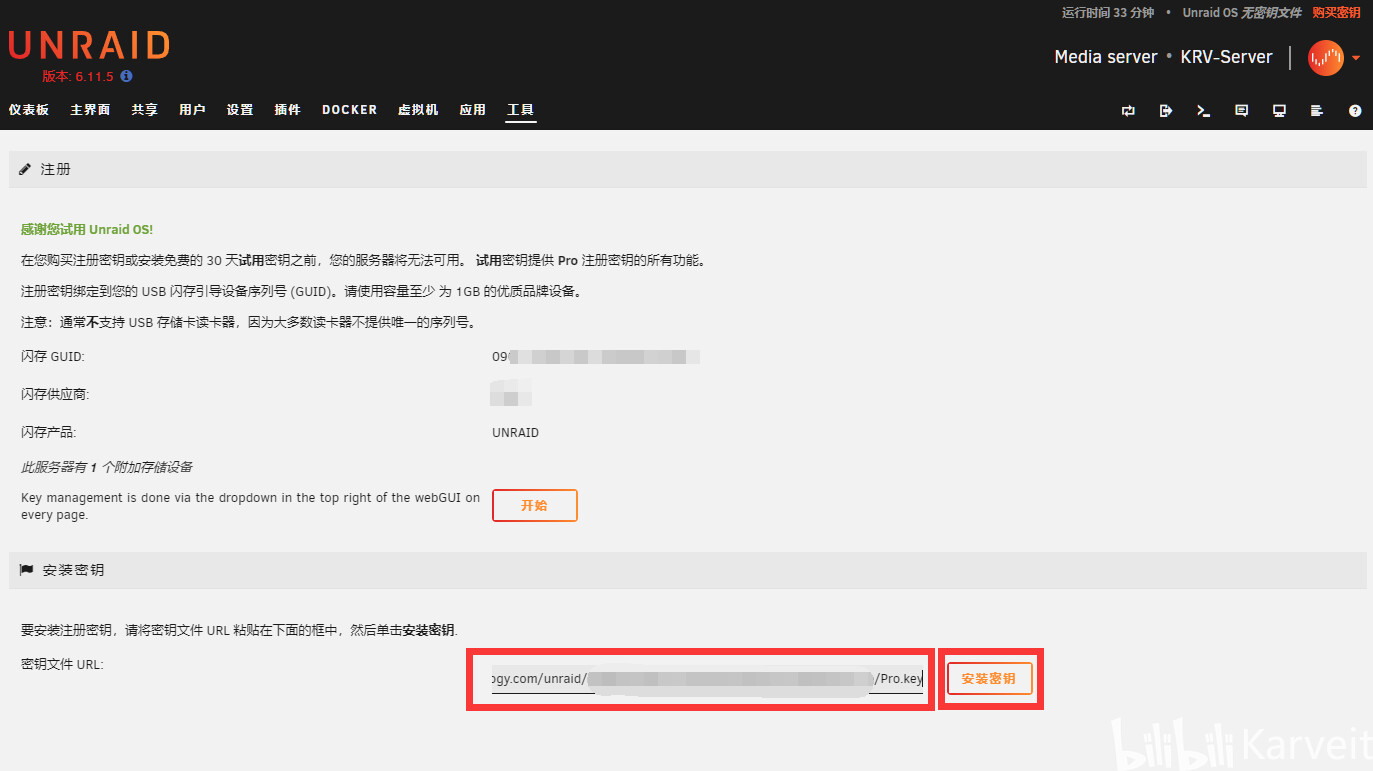This screenshot has width=1373, height=771.
Task: Open the terminal icon
Action: [x=1204, y=111]
